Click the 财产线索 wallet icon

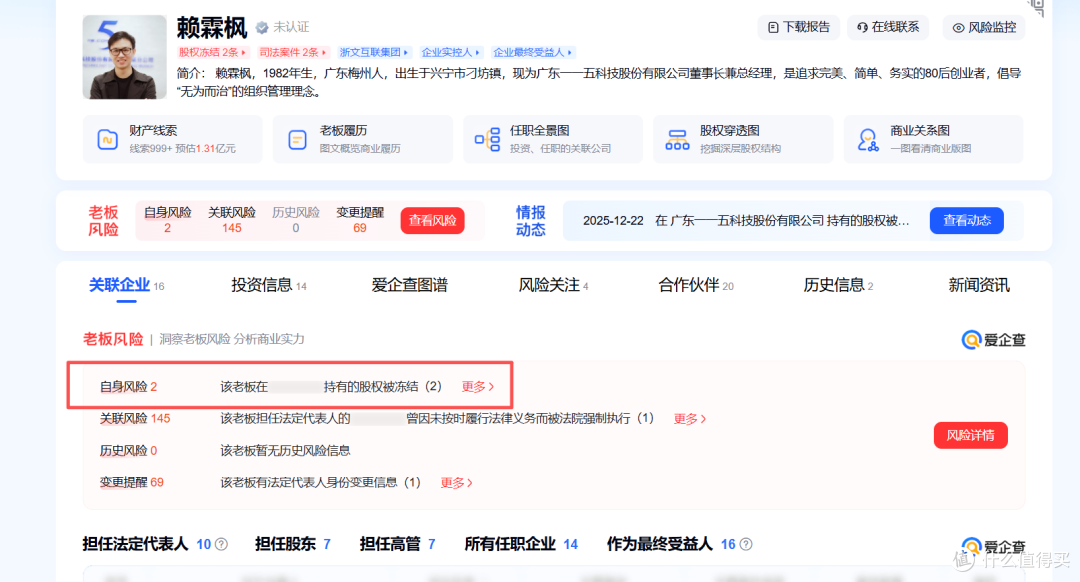pyautogui.click(x=107, y=140)
